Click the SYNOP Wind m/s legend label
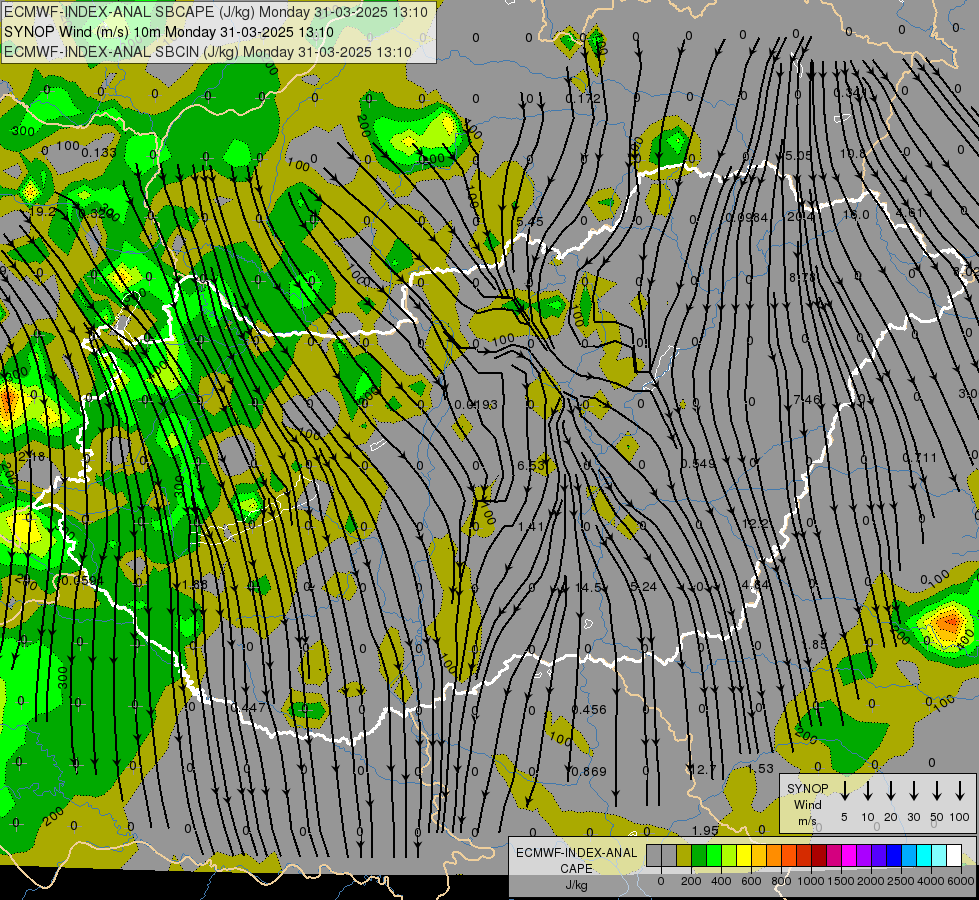The height and width of the screenshot is (900, 979). pyautogui.click(x=807, y=804)
